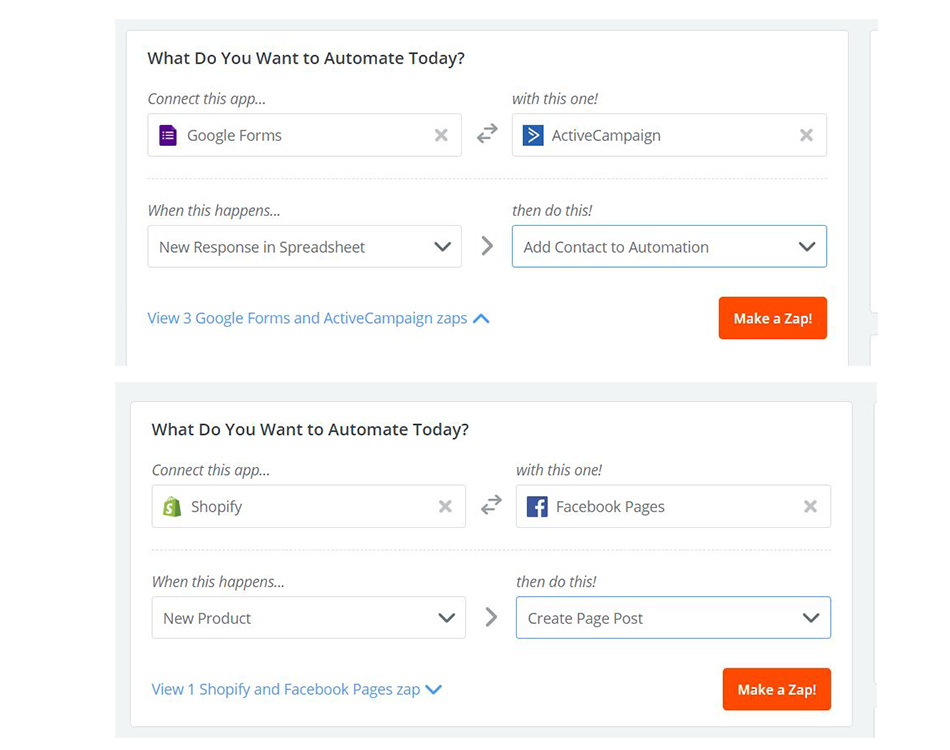Swap Google Forms and ActiveCampaign apps
This screenshot has width=950, height=750.
pos(487,134)
